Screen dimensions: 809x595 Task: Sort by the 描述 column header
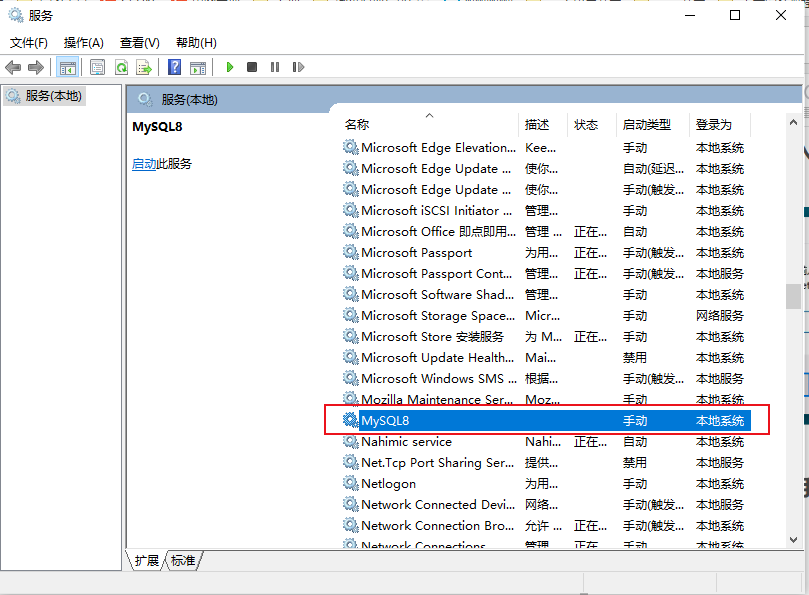click(543, 124)
